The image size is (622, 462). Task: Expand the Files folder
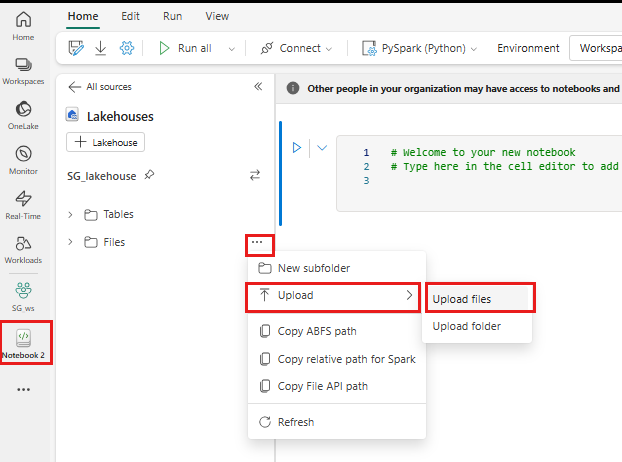tap(70, 242)
